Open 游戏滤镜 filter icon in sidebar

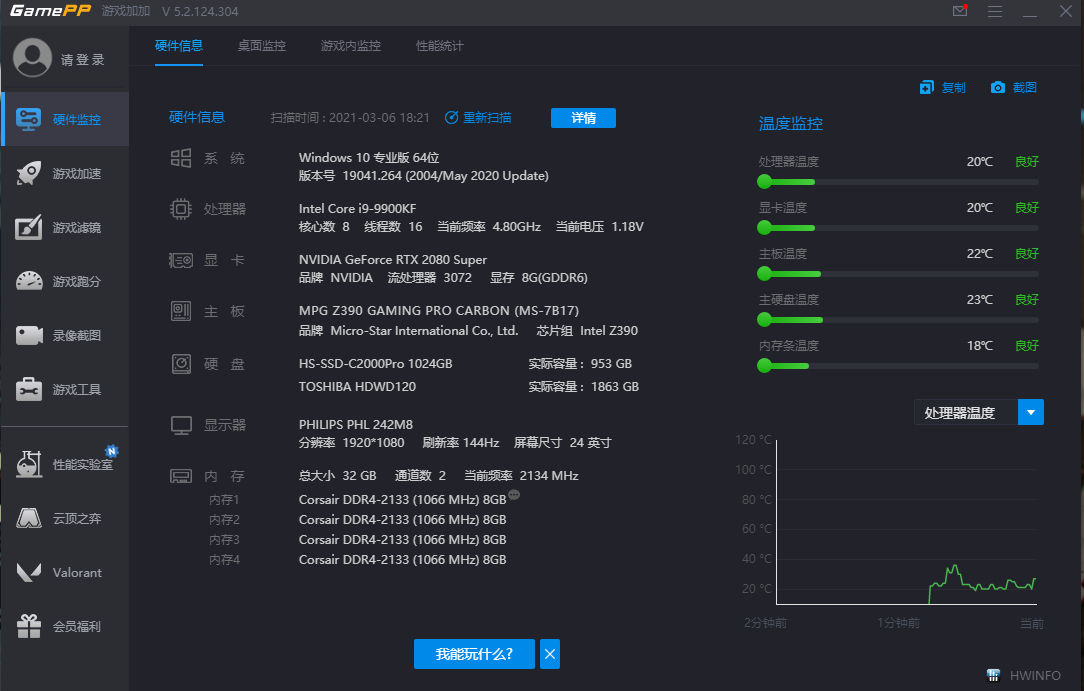28,227
